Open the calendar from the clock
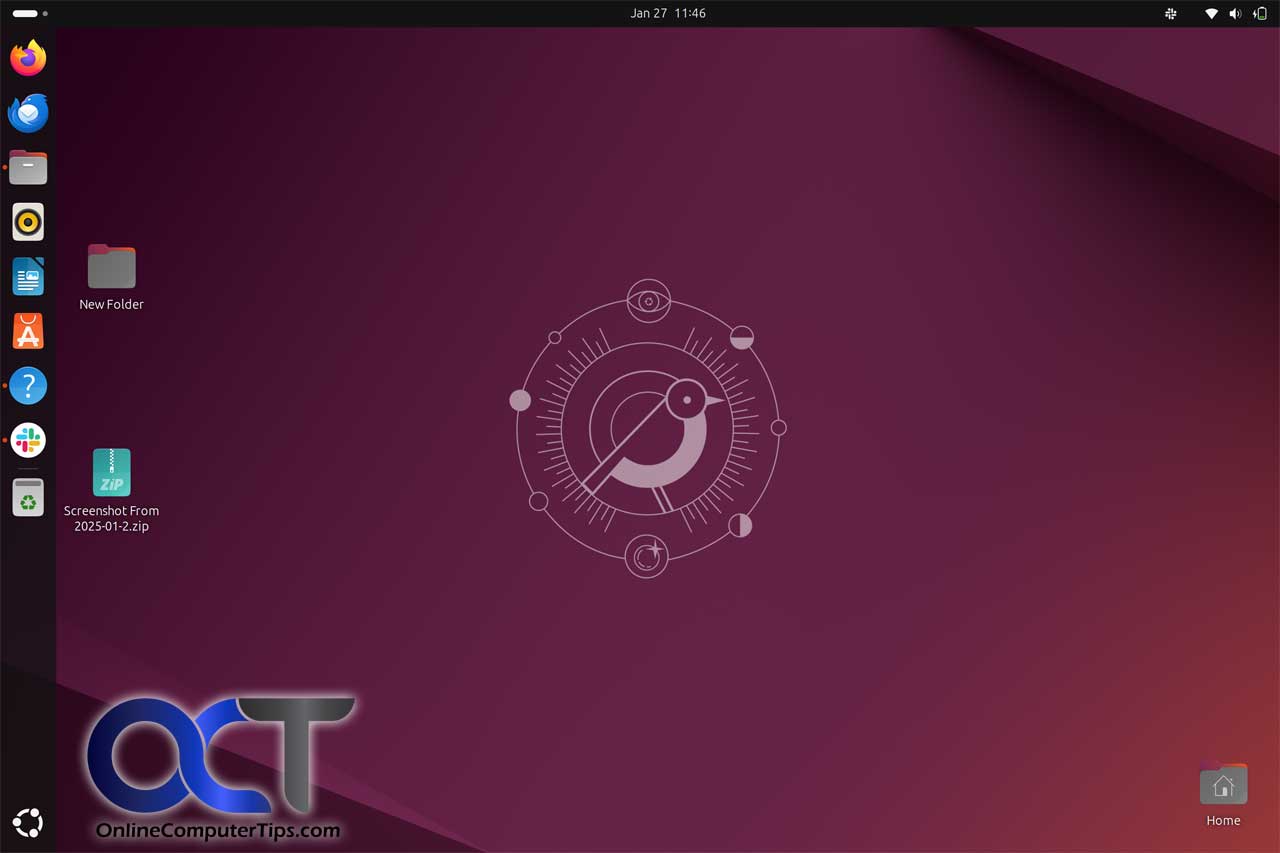The width and height of the screenshot is (1280, 853). (x=667, y=13)
